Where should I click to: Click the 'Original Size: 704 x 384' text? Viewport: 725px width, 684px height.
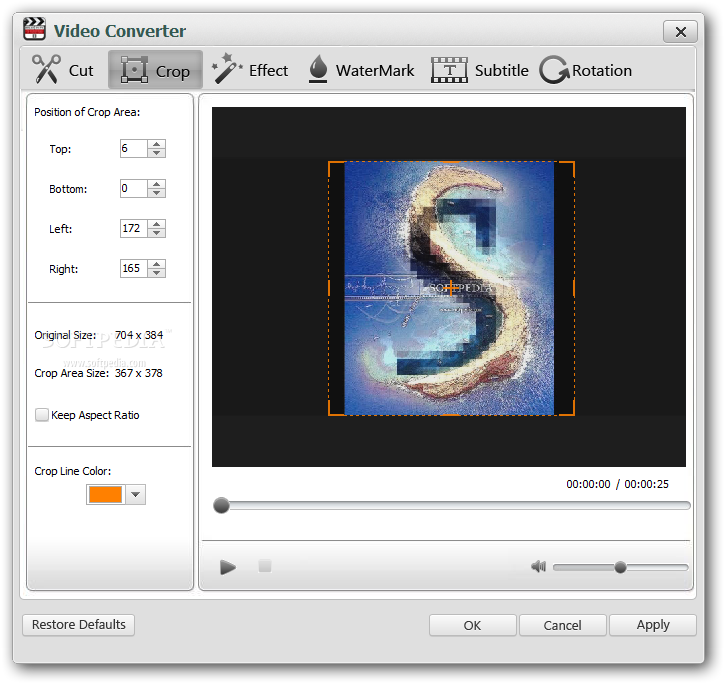click(x=98, y=335)
